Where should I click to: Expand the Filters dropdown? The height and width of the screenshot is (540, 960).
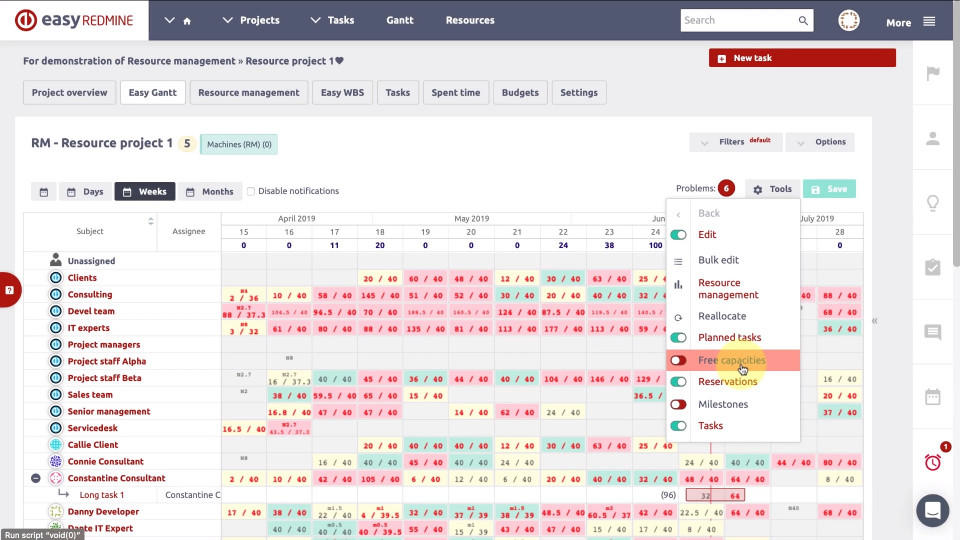(735, 142)
